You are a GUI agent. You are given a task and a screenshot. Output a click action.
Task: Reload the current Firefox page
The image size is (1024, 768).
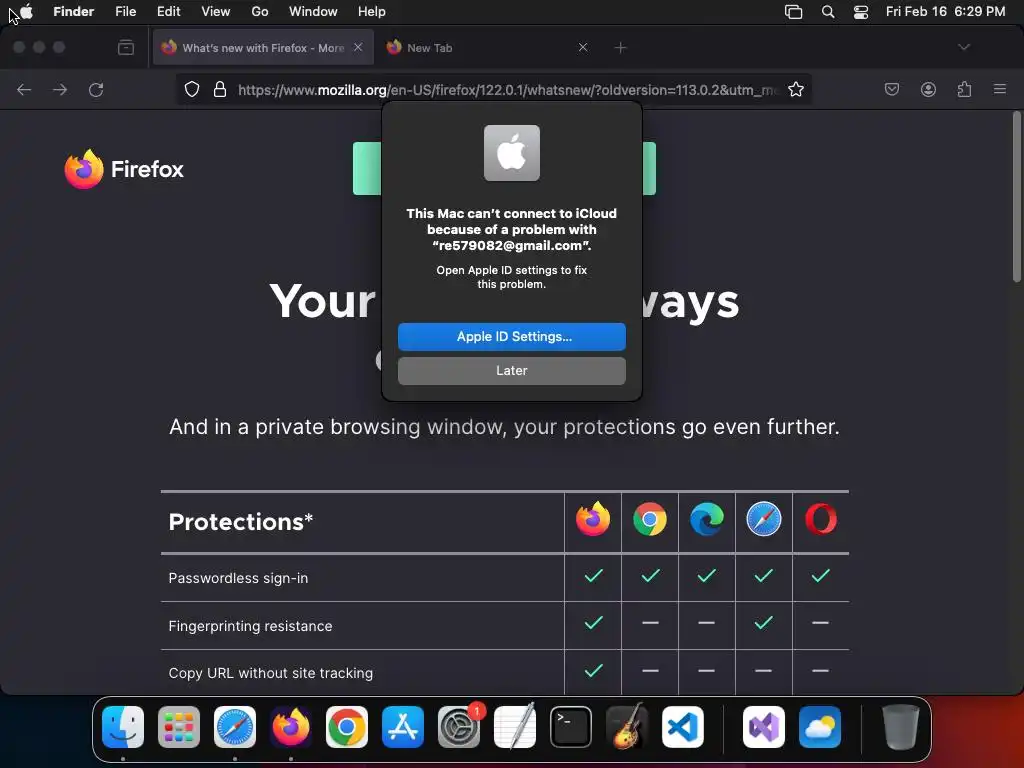[96, 89]
